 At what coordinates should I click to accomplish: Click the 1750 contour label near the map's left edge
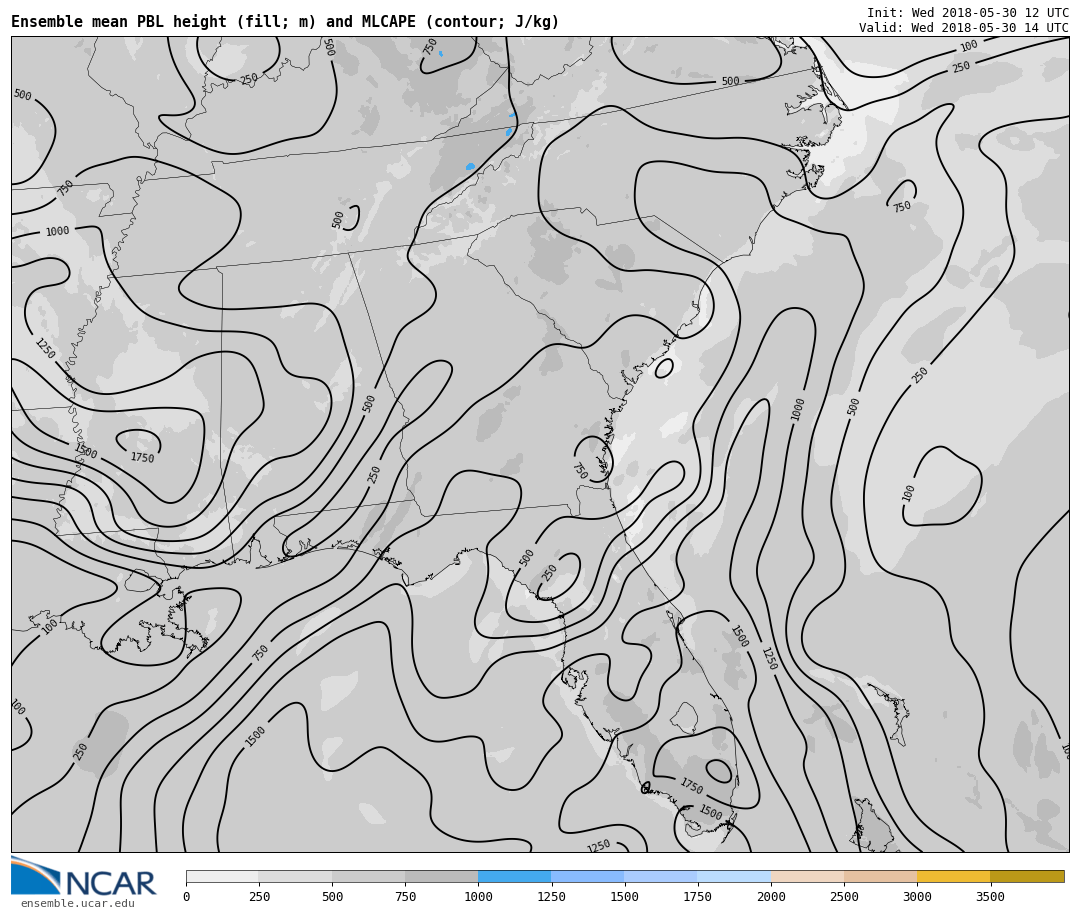tap(142, 458)
